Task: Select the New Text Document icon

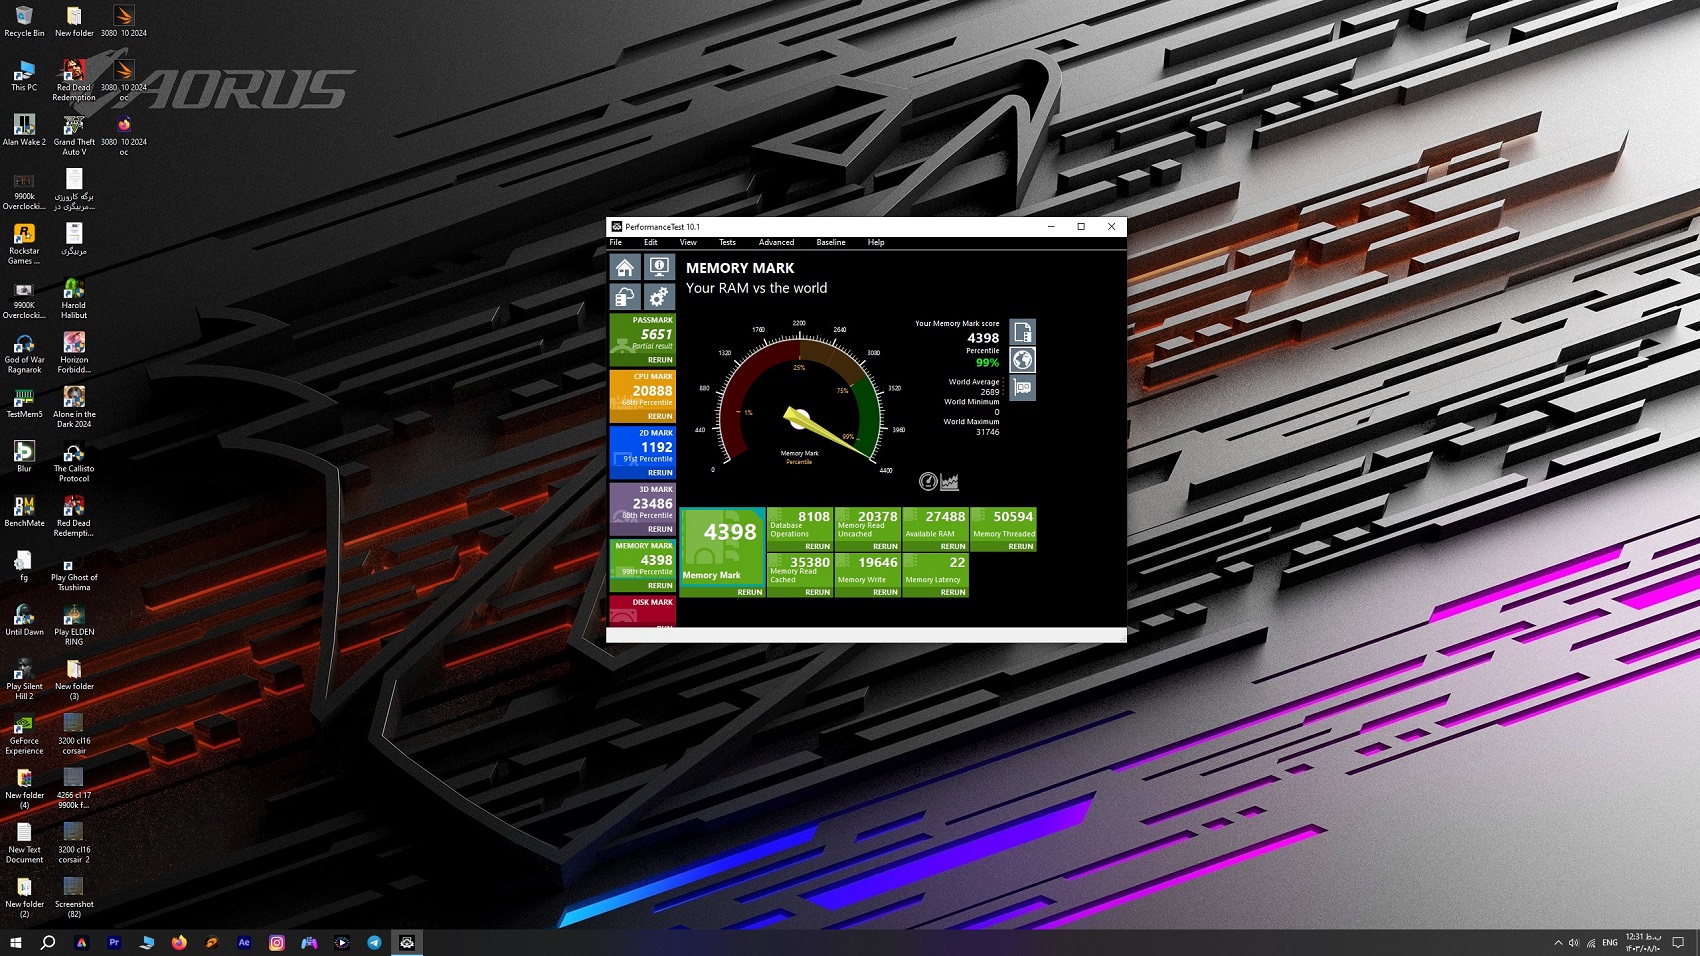Action: click(x=24, y=843)
